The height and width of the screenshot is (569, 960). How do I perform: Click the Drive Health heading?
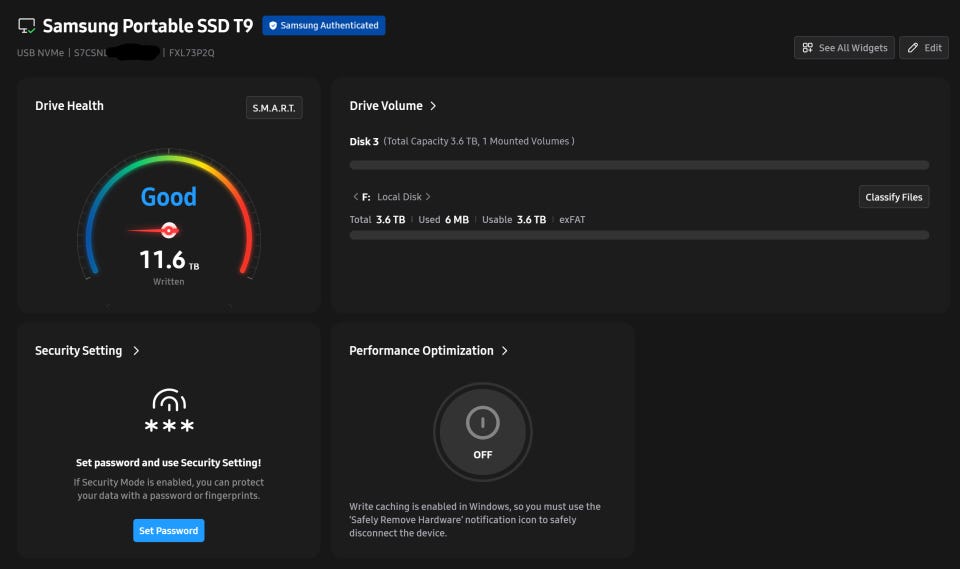click(x=69, y=106)
